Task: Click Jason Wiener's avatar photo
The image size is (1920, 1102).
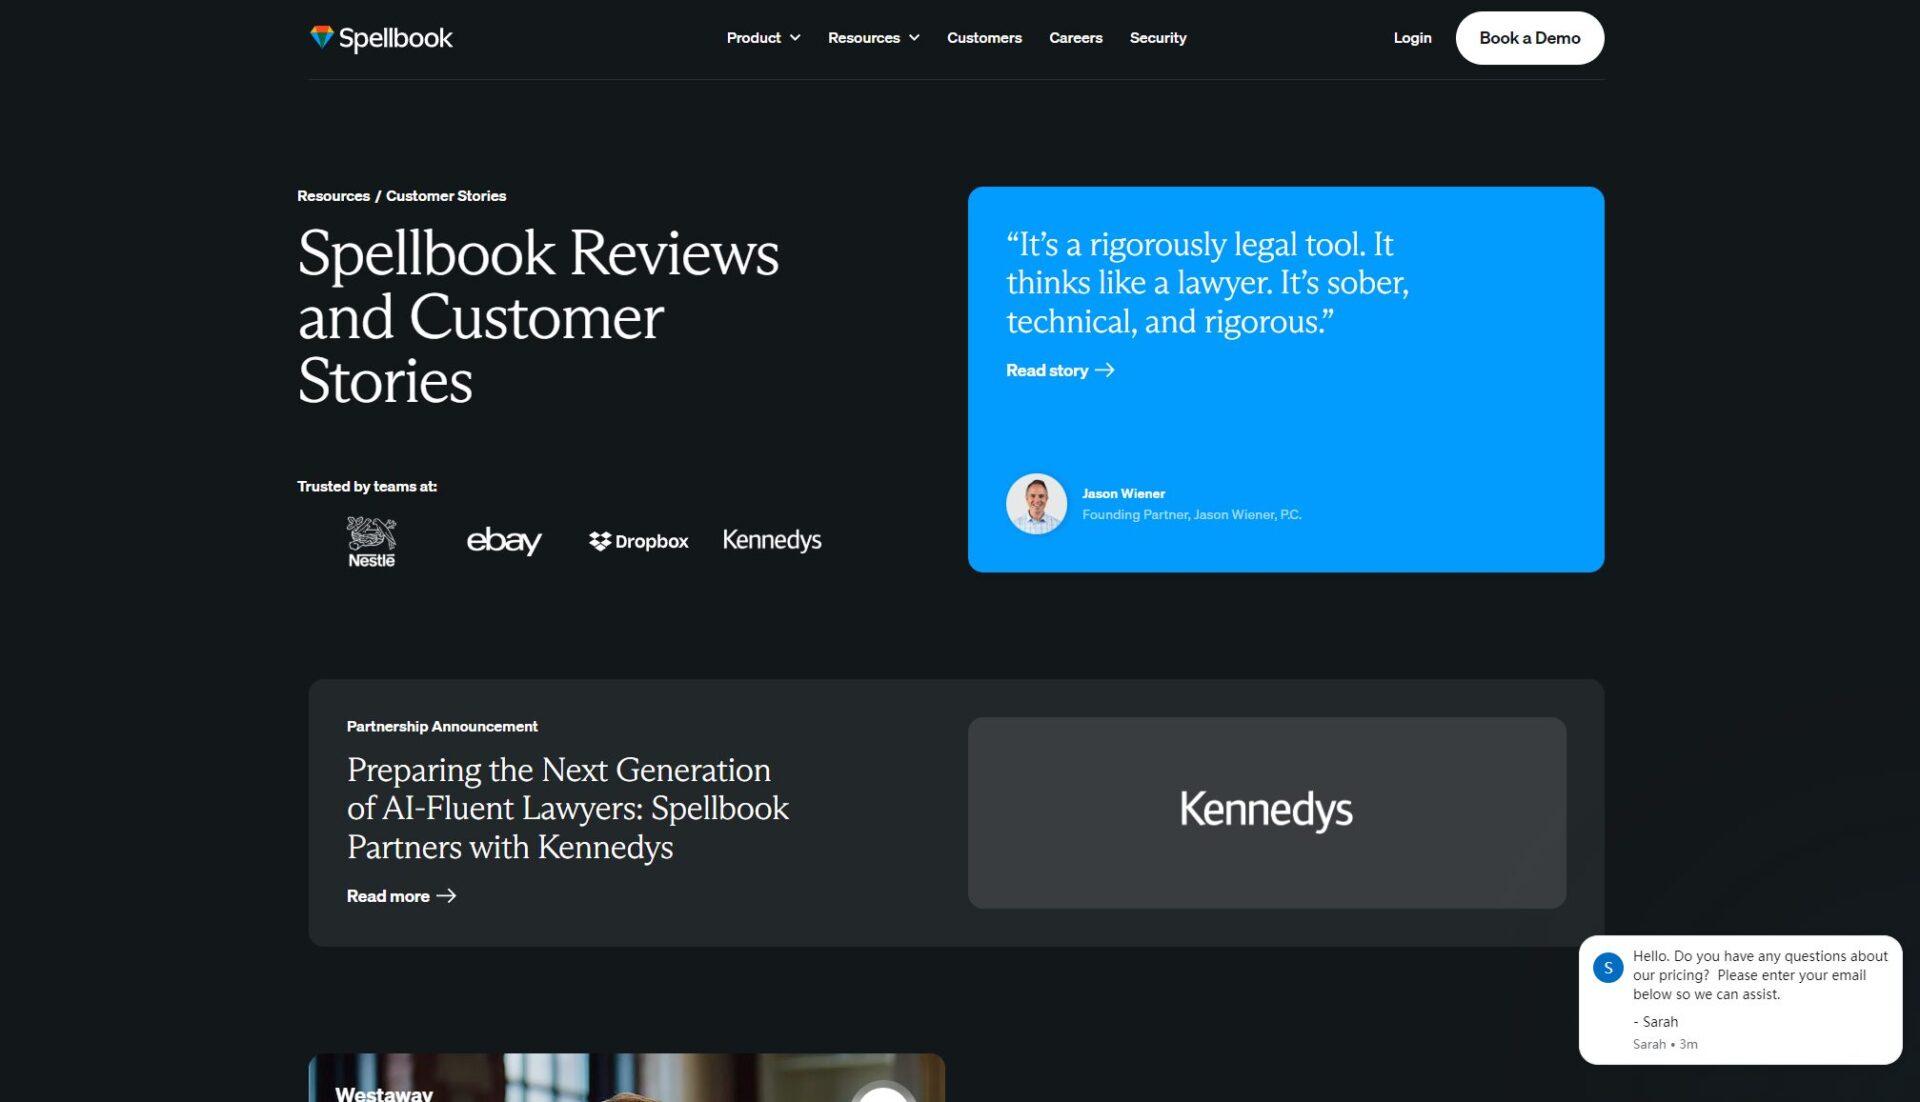Action: pyautogui.click(x=1036, y=503)
